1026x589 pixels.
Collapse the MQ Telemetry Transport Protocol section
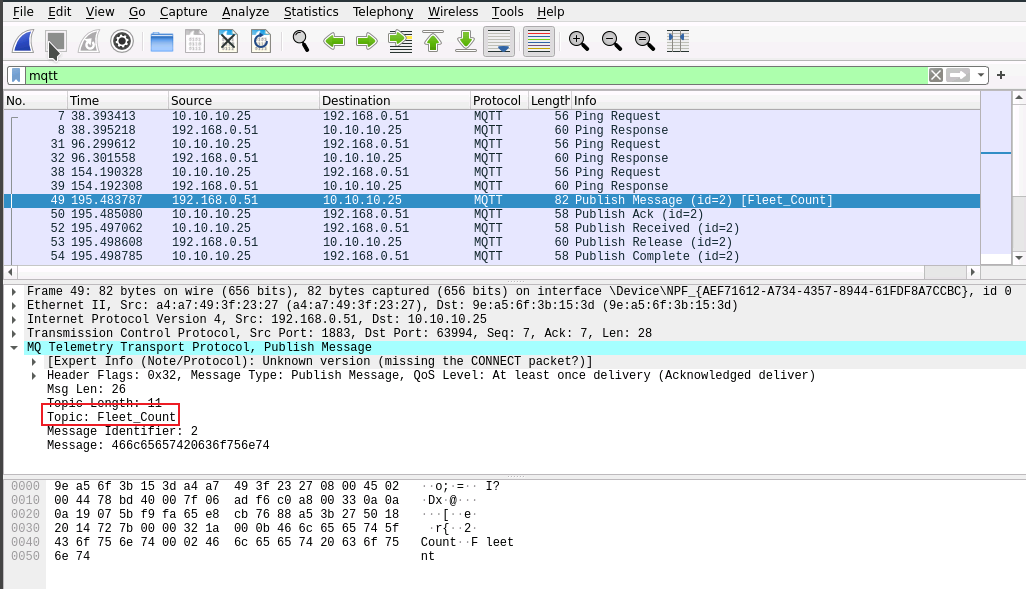coord(14,348)
